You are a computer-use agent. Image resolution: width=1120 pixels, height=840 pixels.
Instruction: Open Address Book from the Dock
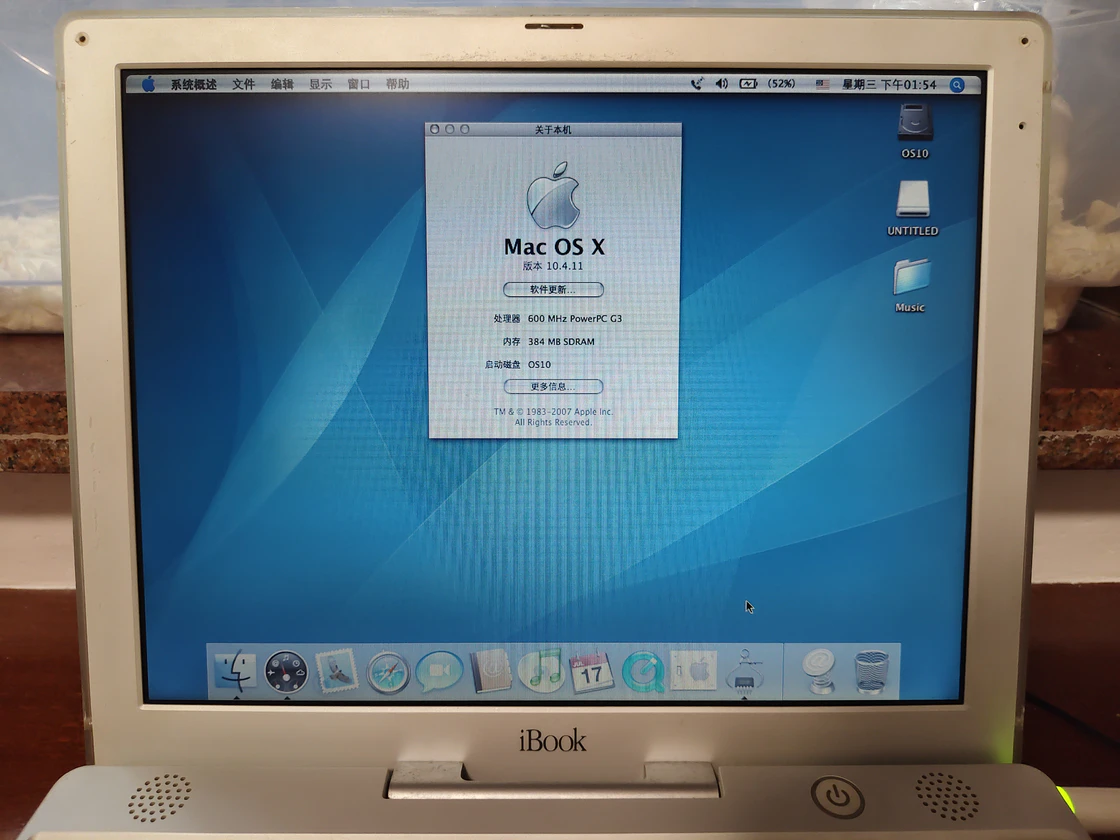491,671
